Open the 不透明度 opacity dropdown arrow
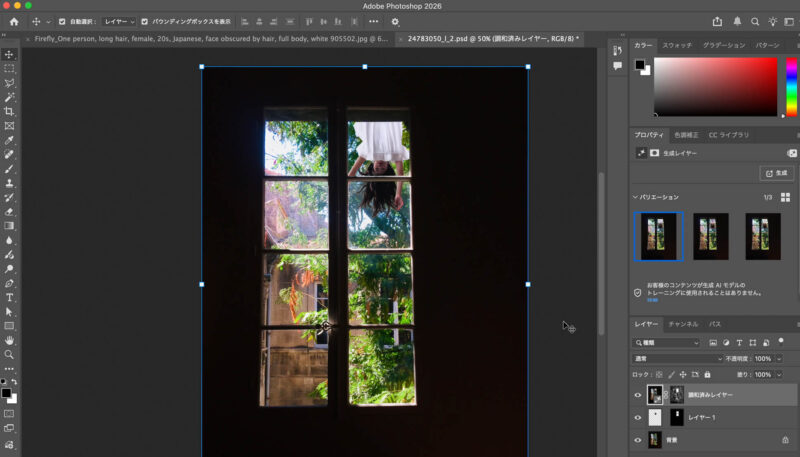Screen dimensions: 800x457 (778, 358)
